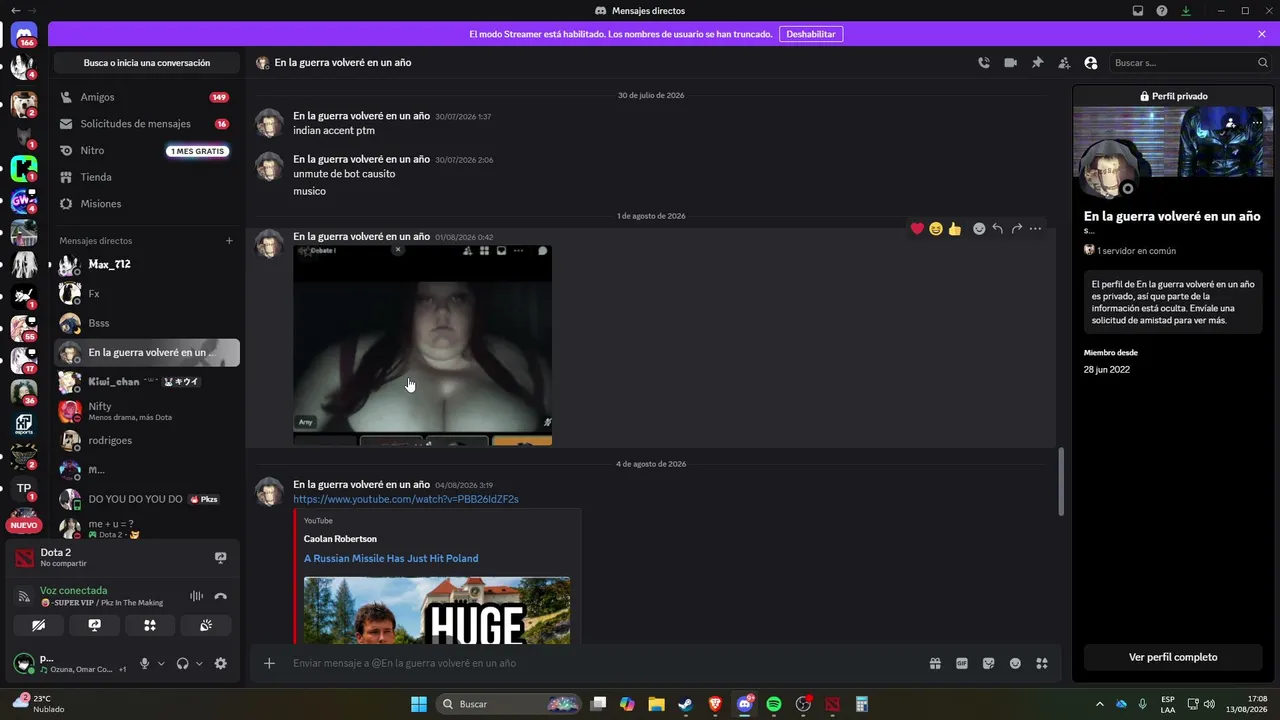The image size is (1280, 720).
Task: Toggle the microphone mute button
Action: [x=144, y=663]
